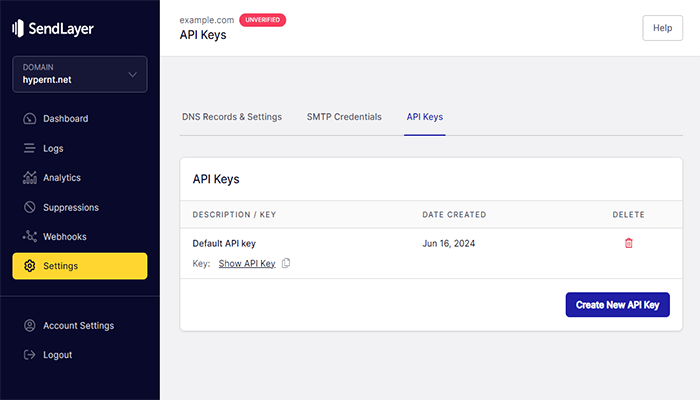Click the Settings gear icon

29,266
